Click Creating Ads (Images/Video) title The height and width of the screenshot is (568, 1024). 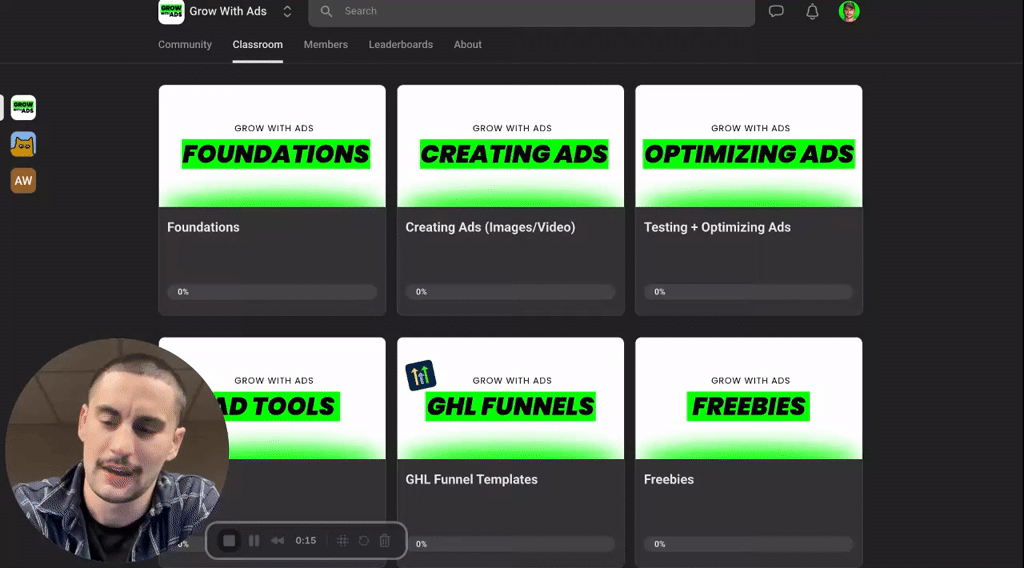tap(490, 227)
